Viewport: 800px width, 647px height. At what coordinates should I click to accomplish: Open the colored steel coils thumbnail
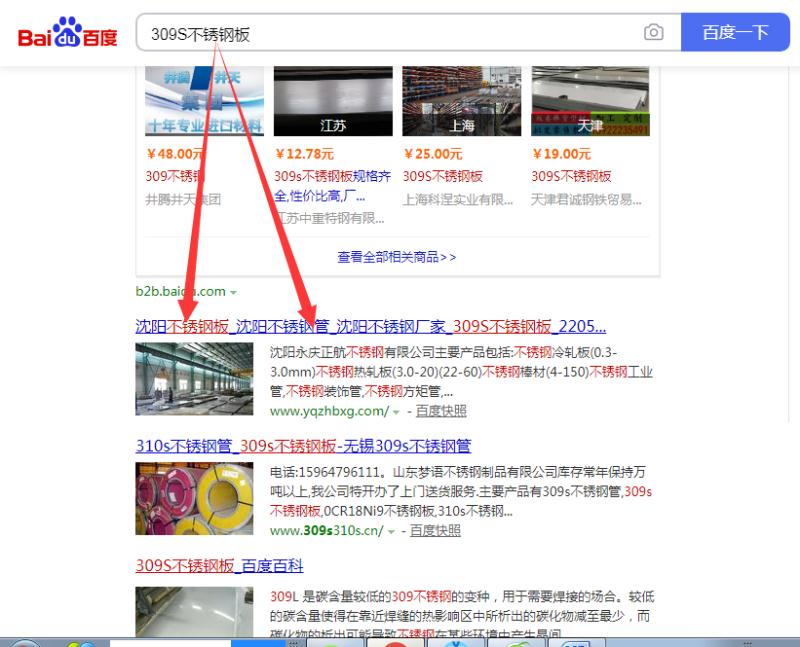click(194, 498)
